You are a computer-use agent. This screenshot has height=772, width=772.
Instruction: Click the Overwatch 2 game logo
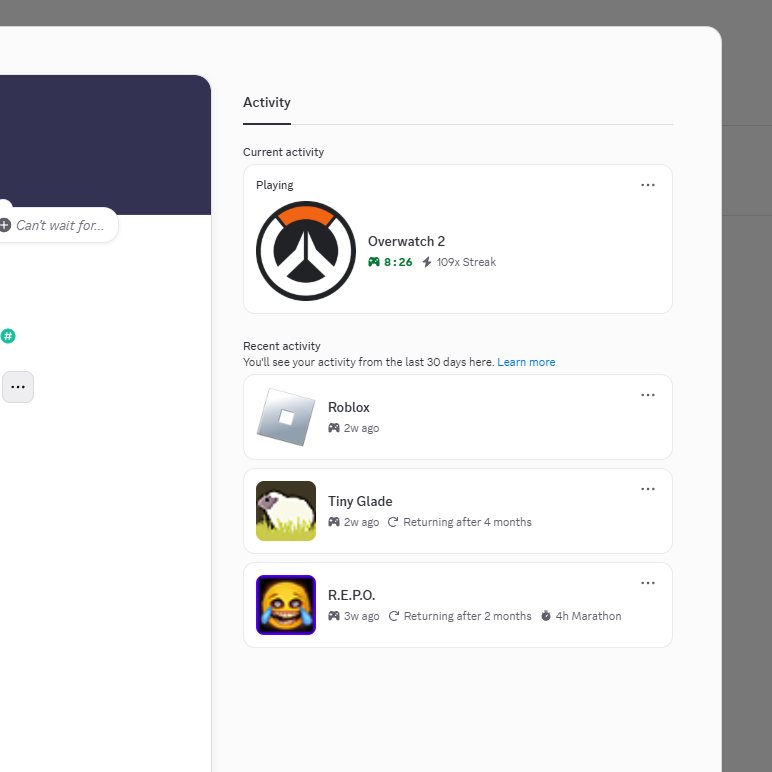pos(306,251)
